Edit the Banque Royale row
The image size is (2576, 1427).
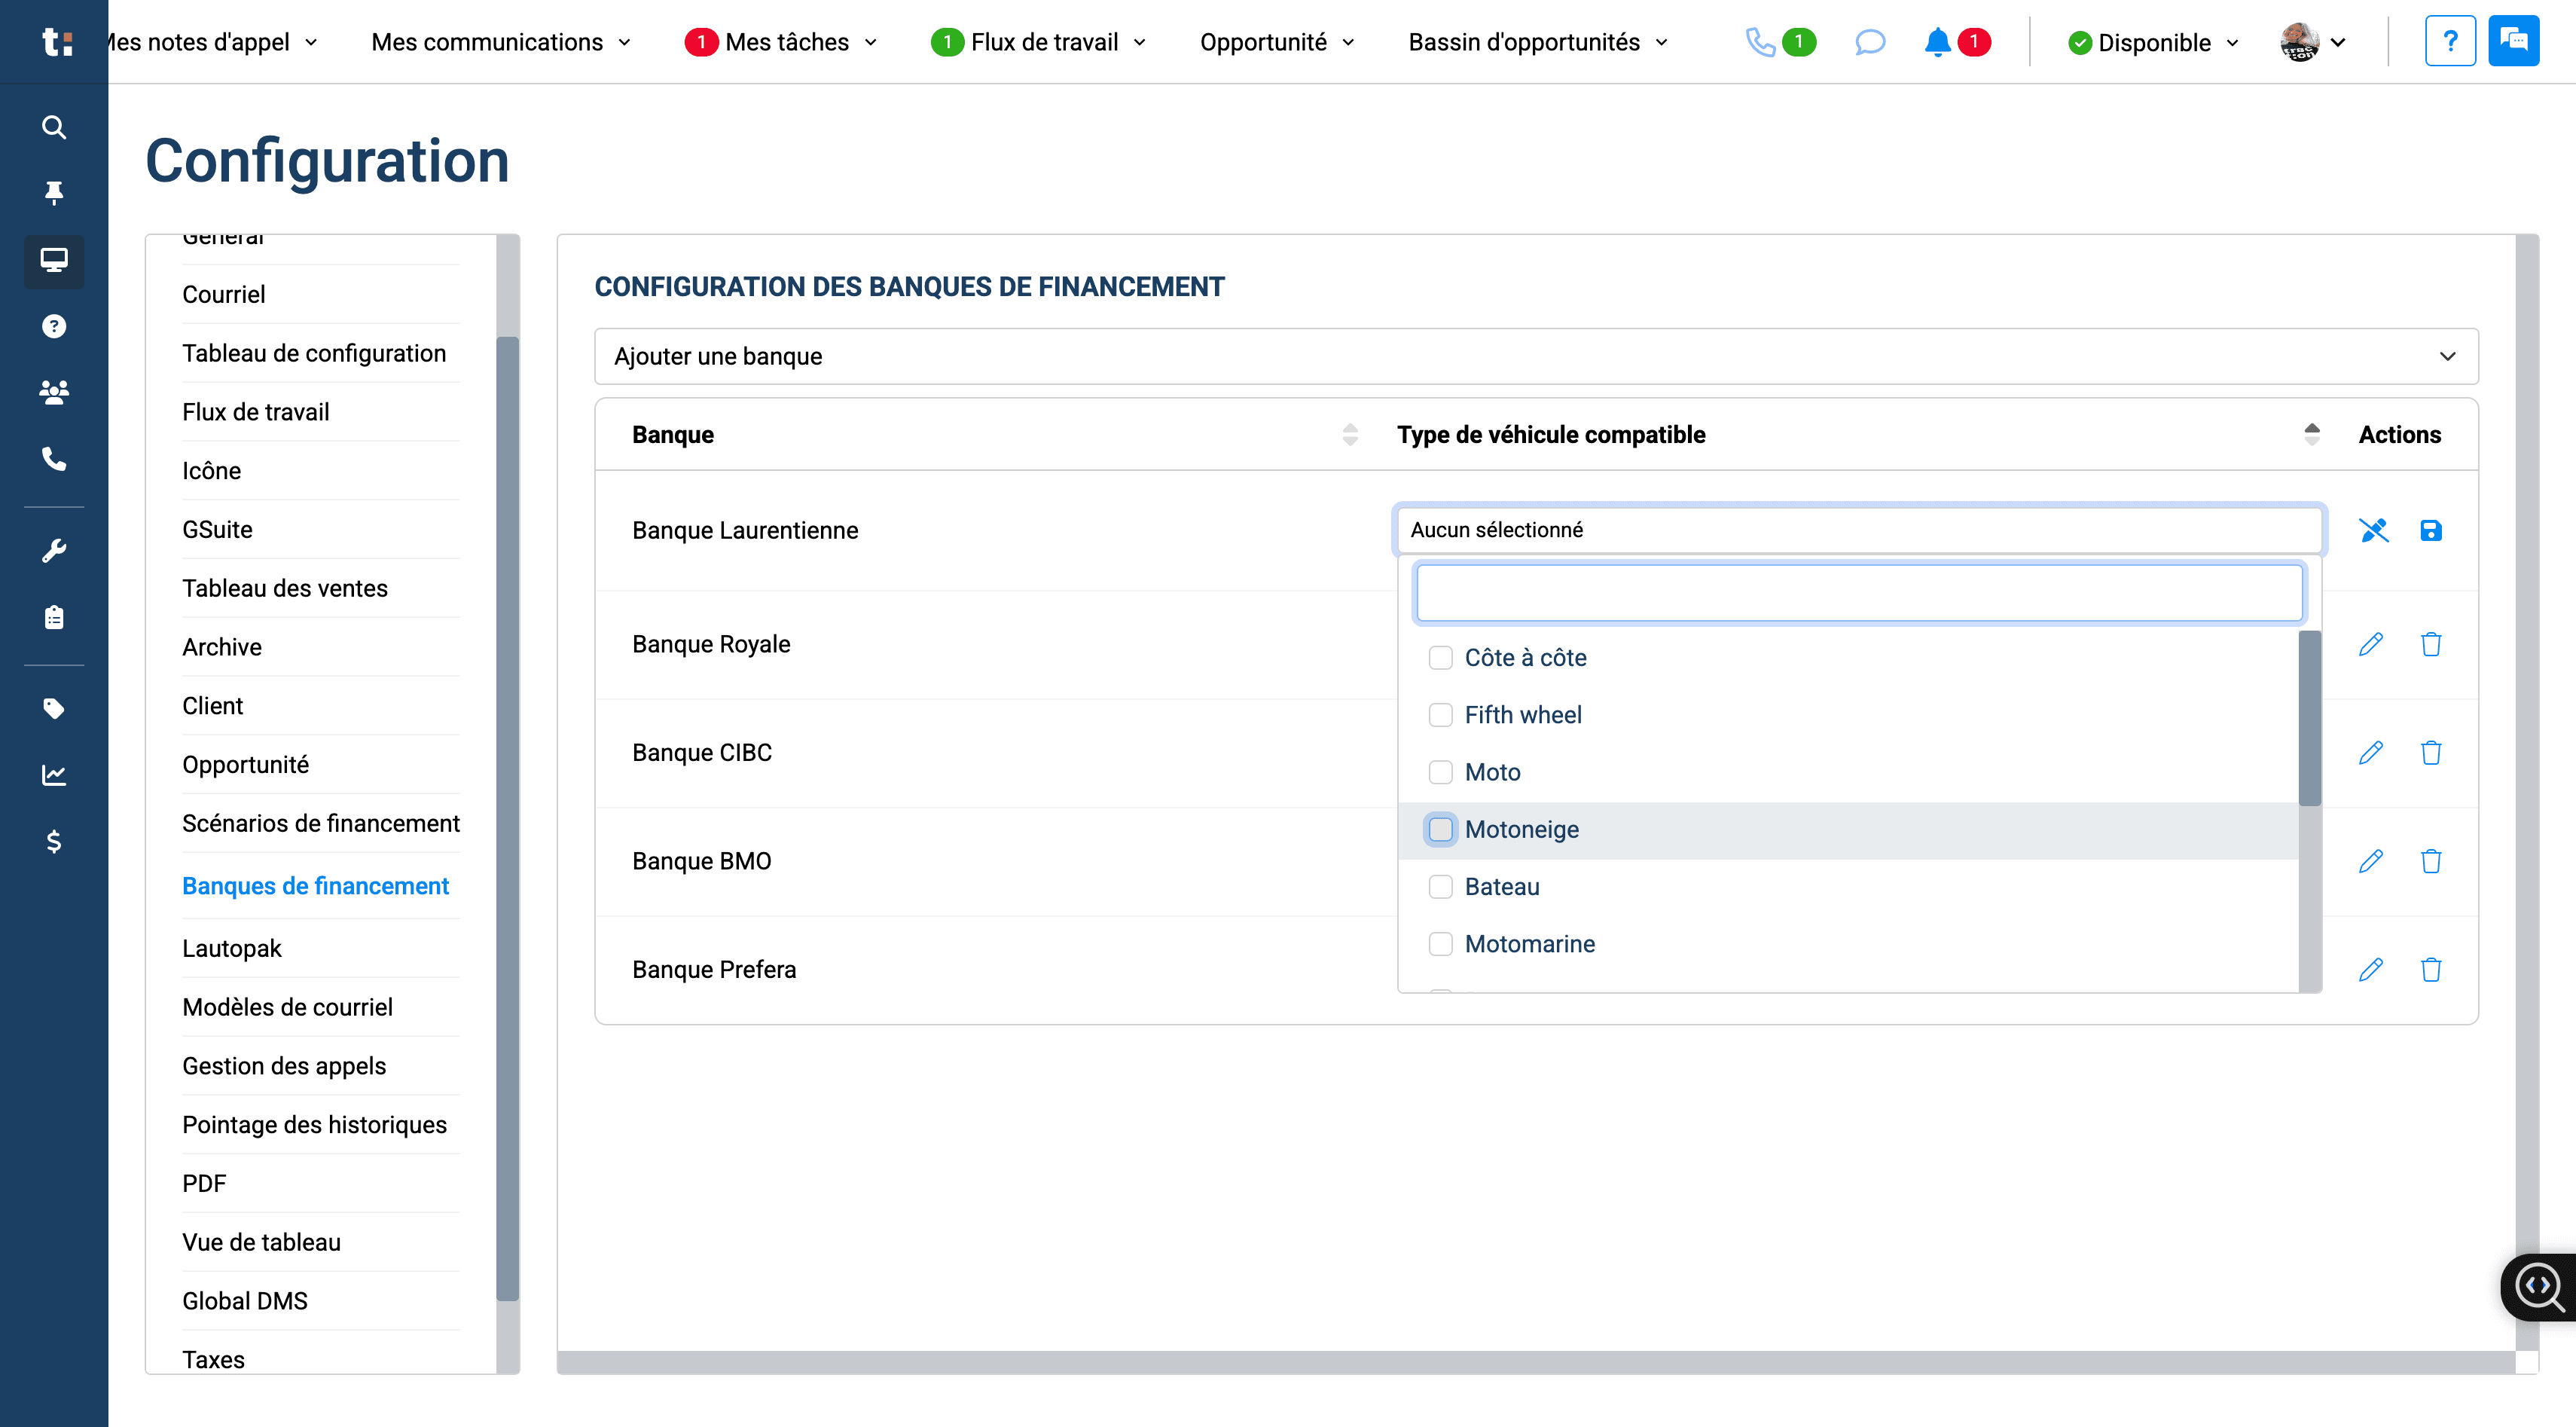coord(2371,644)
